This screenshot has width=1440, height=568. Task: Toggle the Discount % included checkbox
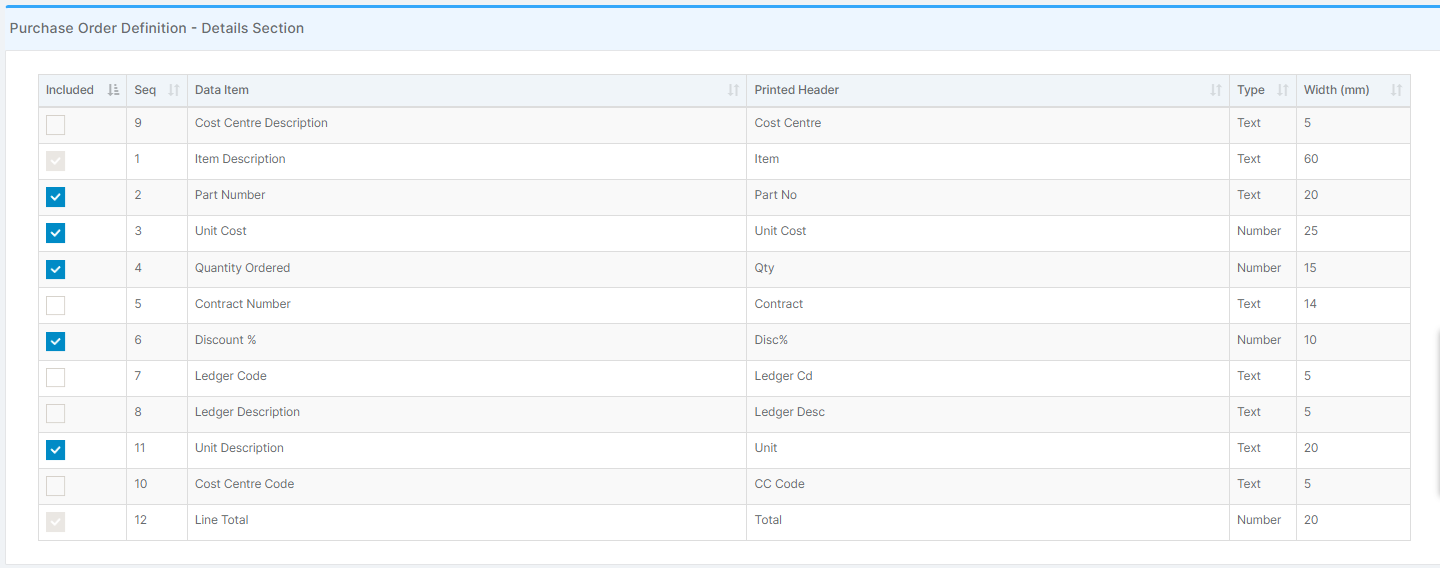pos(56,341)
